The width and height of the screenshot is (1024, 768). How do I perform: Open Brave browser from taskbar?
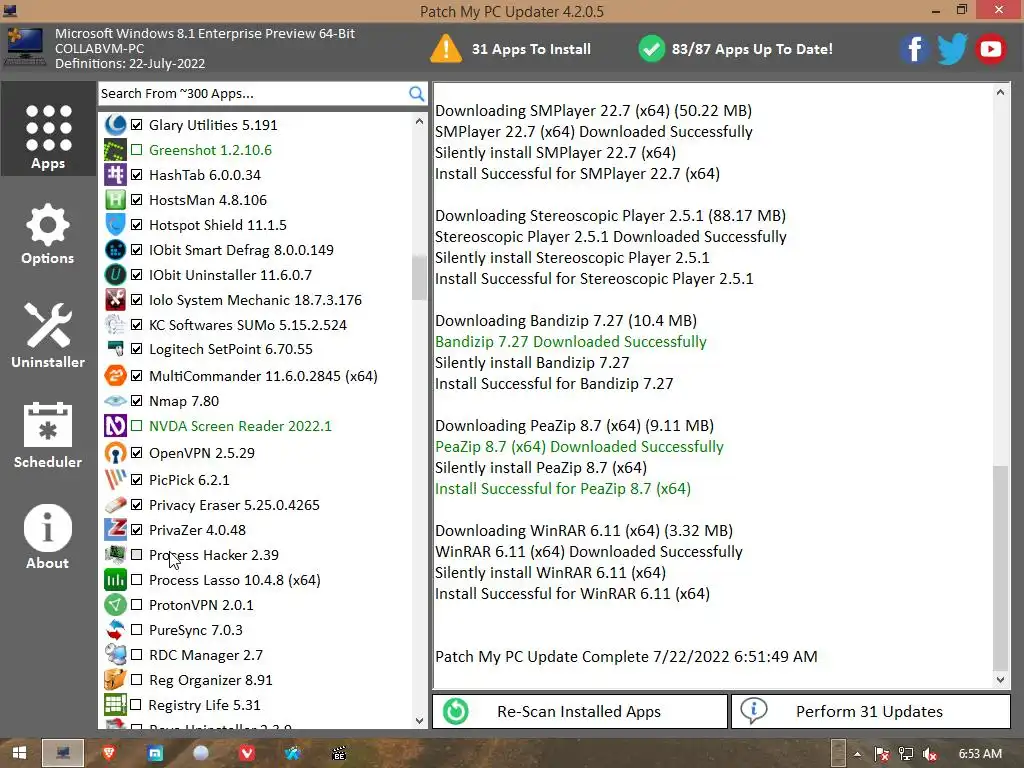(x=109, y=753)
